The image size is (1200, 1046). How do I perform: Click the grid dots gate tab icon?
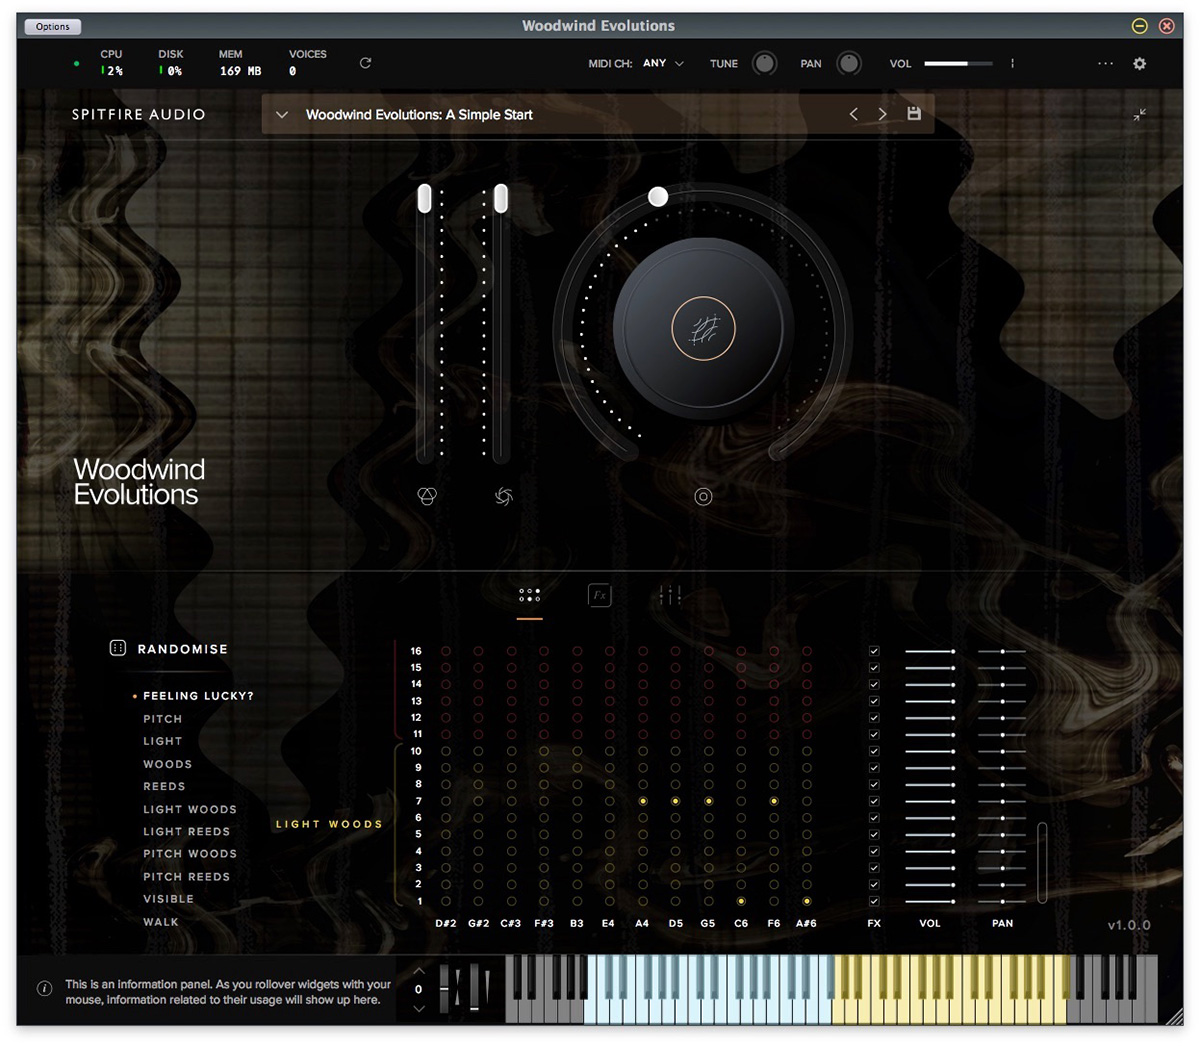point(530,594)
